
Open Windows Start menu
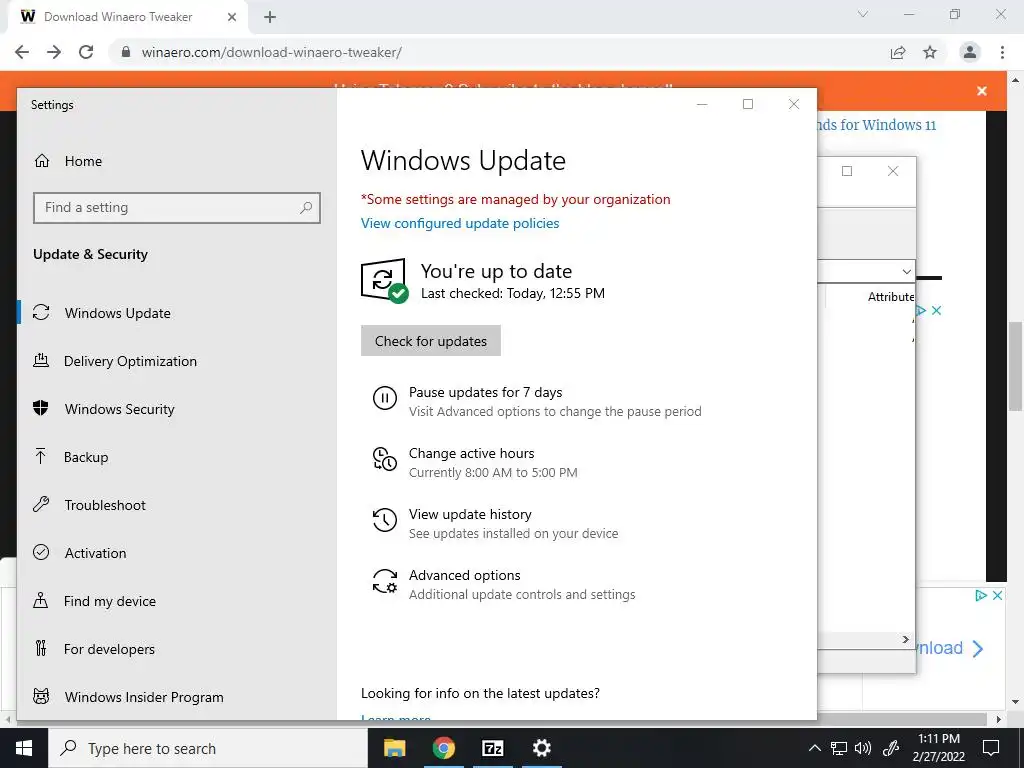(x=24, y=748)
